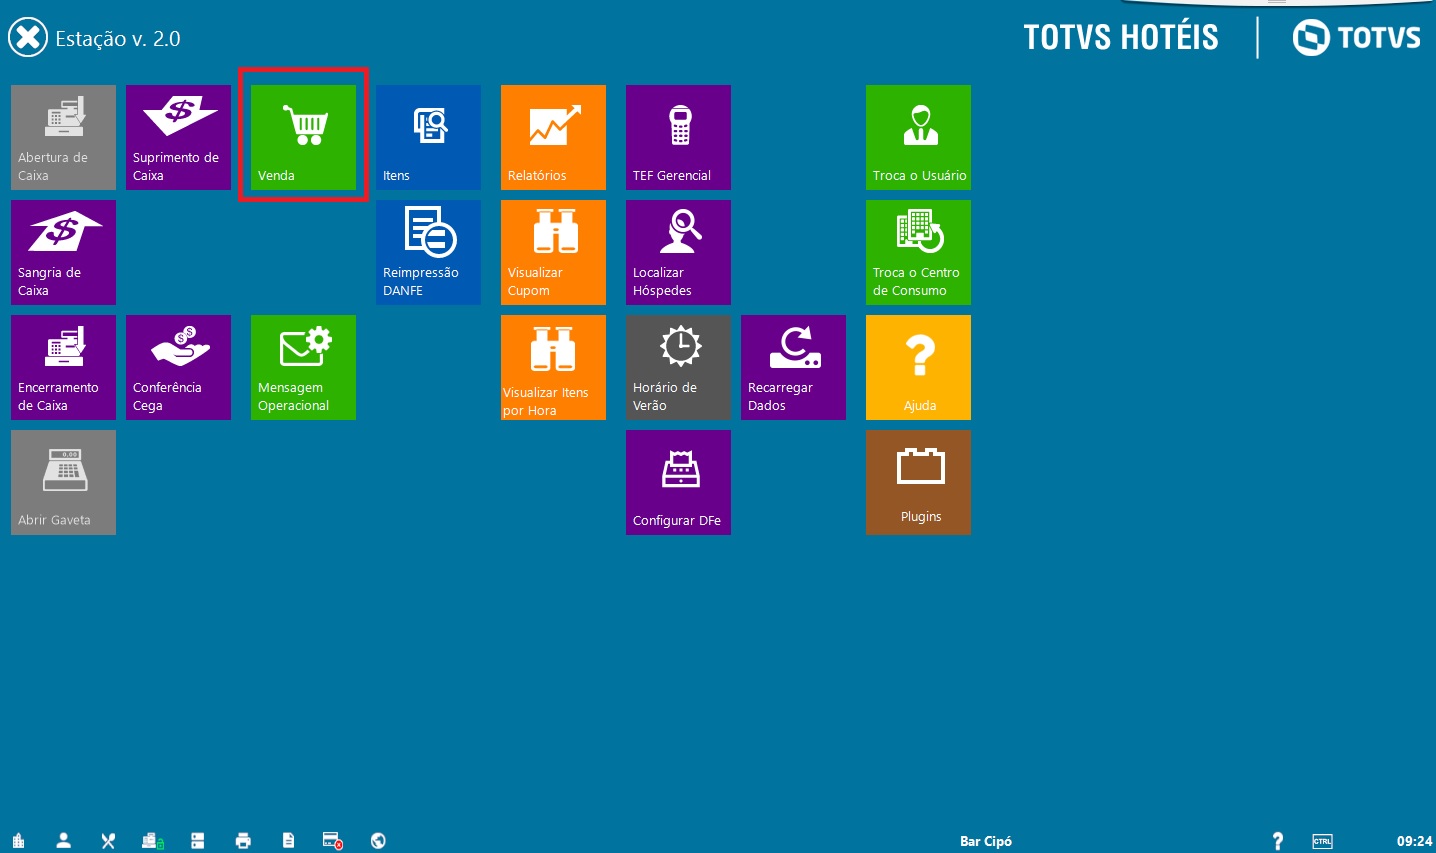The image size is (1436, 853).
Task: Launch TEF Gerencial tile
Action: point(678,137)
